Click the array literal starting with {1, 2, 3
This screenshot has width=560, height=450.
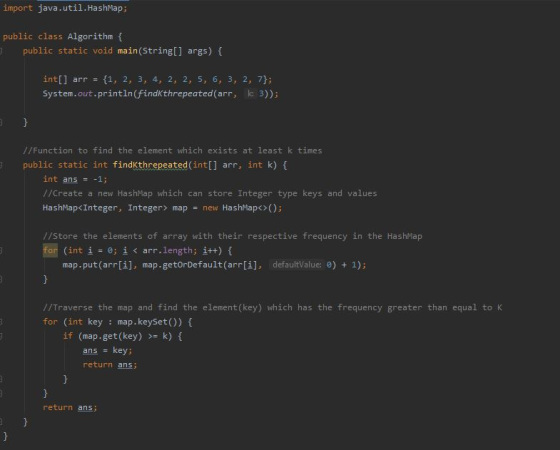tap(185, 79)
